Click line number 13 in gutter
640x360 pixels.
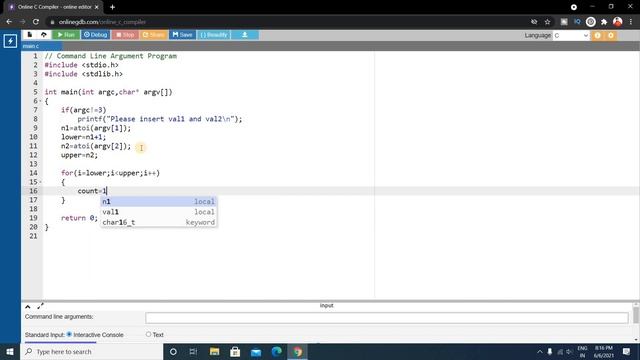click(33, 164)
